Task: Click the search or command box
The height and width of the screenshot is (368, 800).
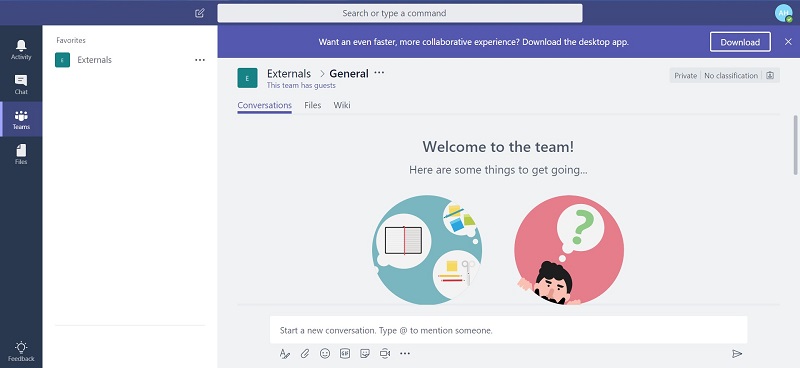Action: 399,13
